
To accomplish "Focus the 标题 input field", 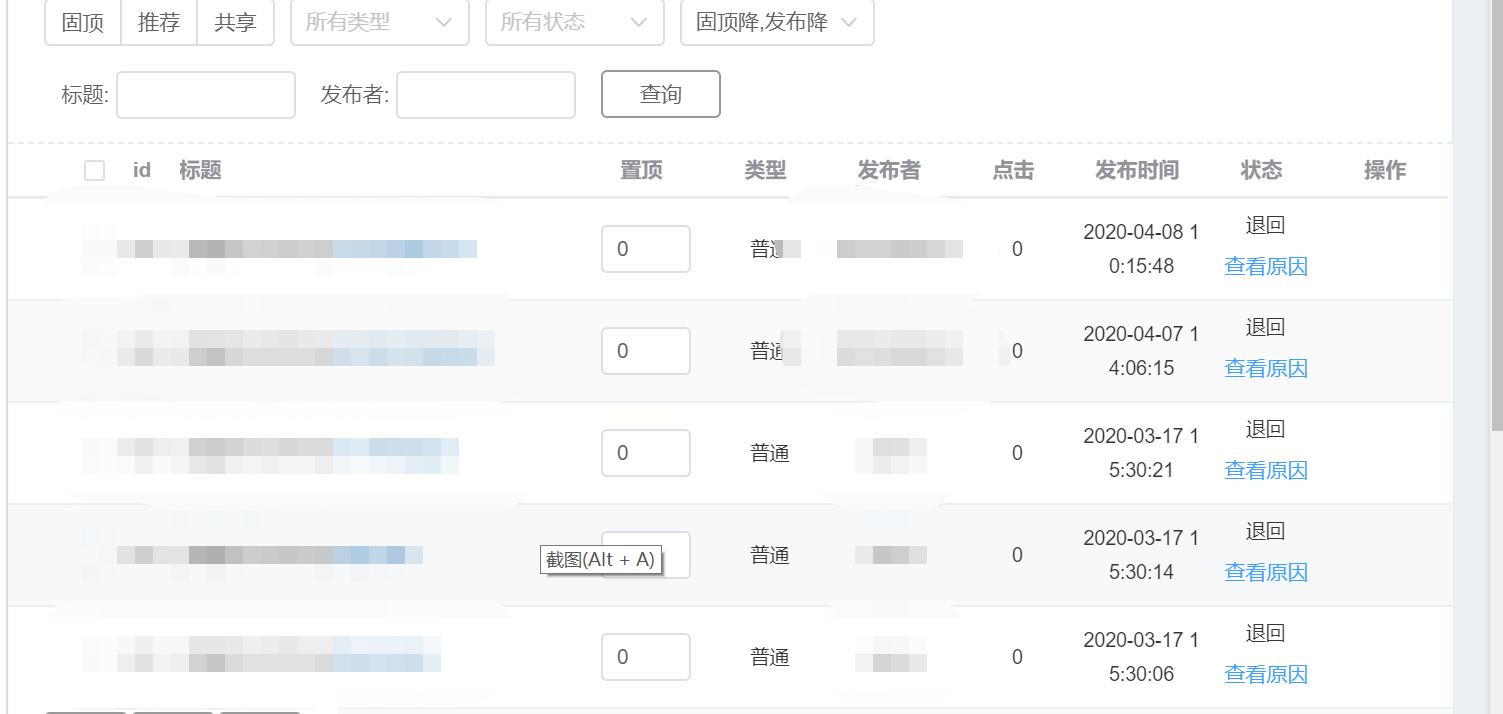I will point(206,95).
